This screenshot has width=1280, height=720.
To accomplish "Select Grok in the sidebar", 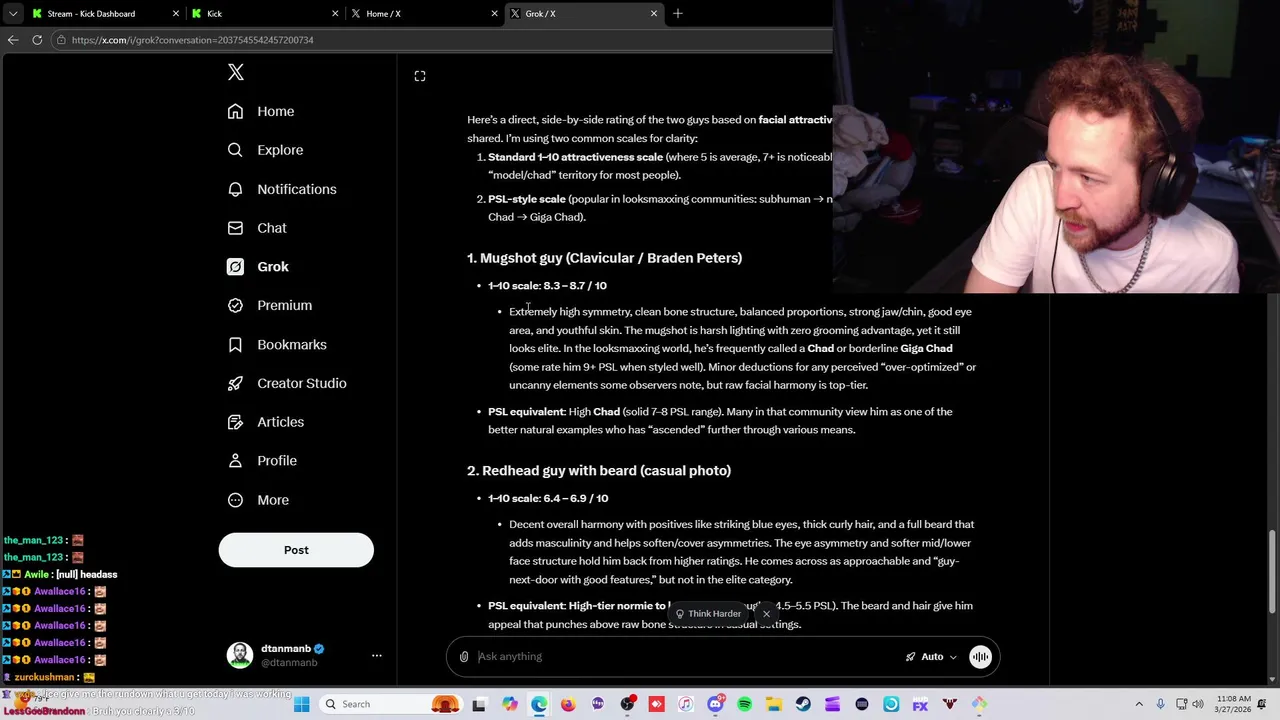I will click(x=258, y=267).
